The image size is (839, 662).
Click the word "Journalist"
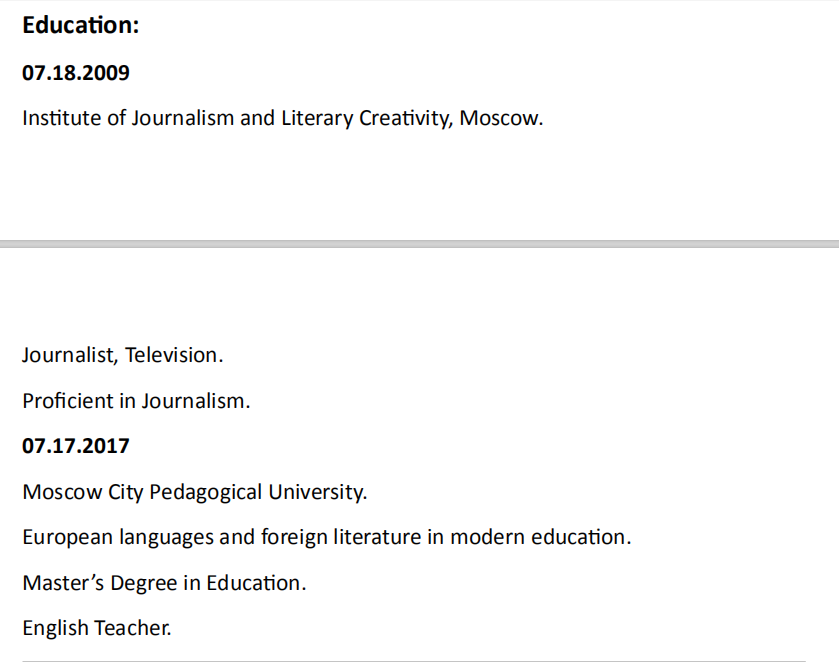(66, 355)
